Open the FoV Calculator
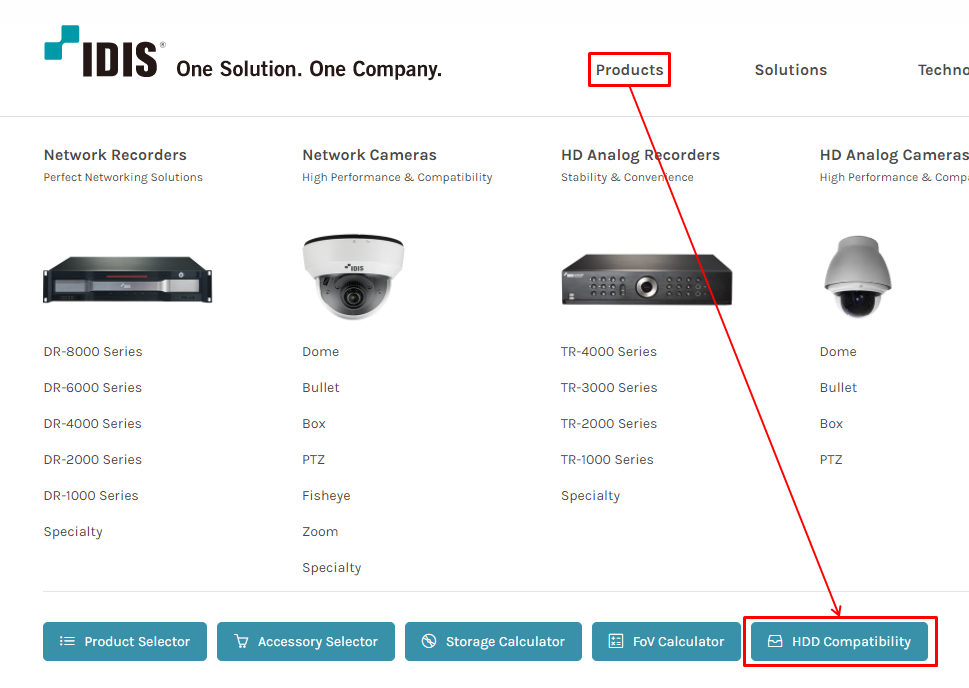The height and width of the screenshot is (688, 969). (x=666, y=642)
